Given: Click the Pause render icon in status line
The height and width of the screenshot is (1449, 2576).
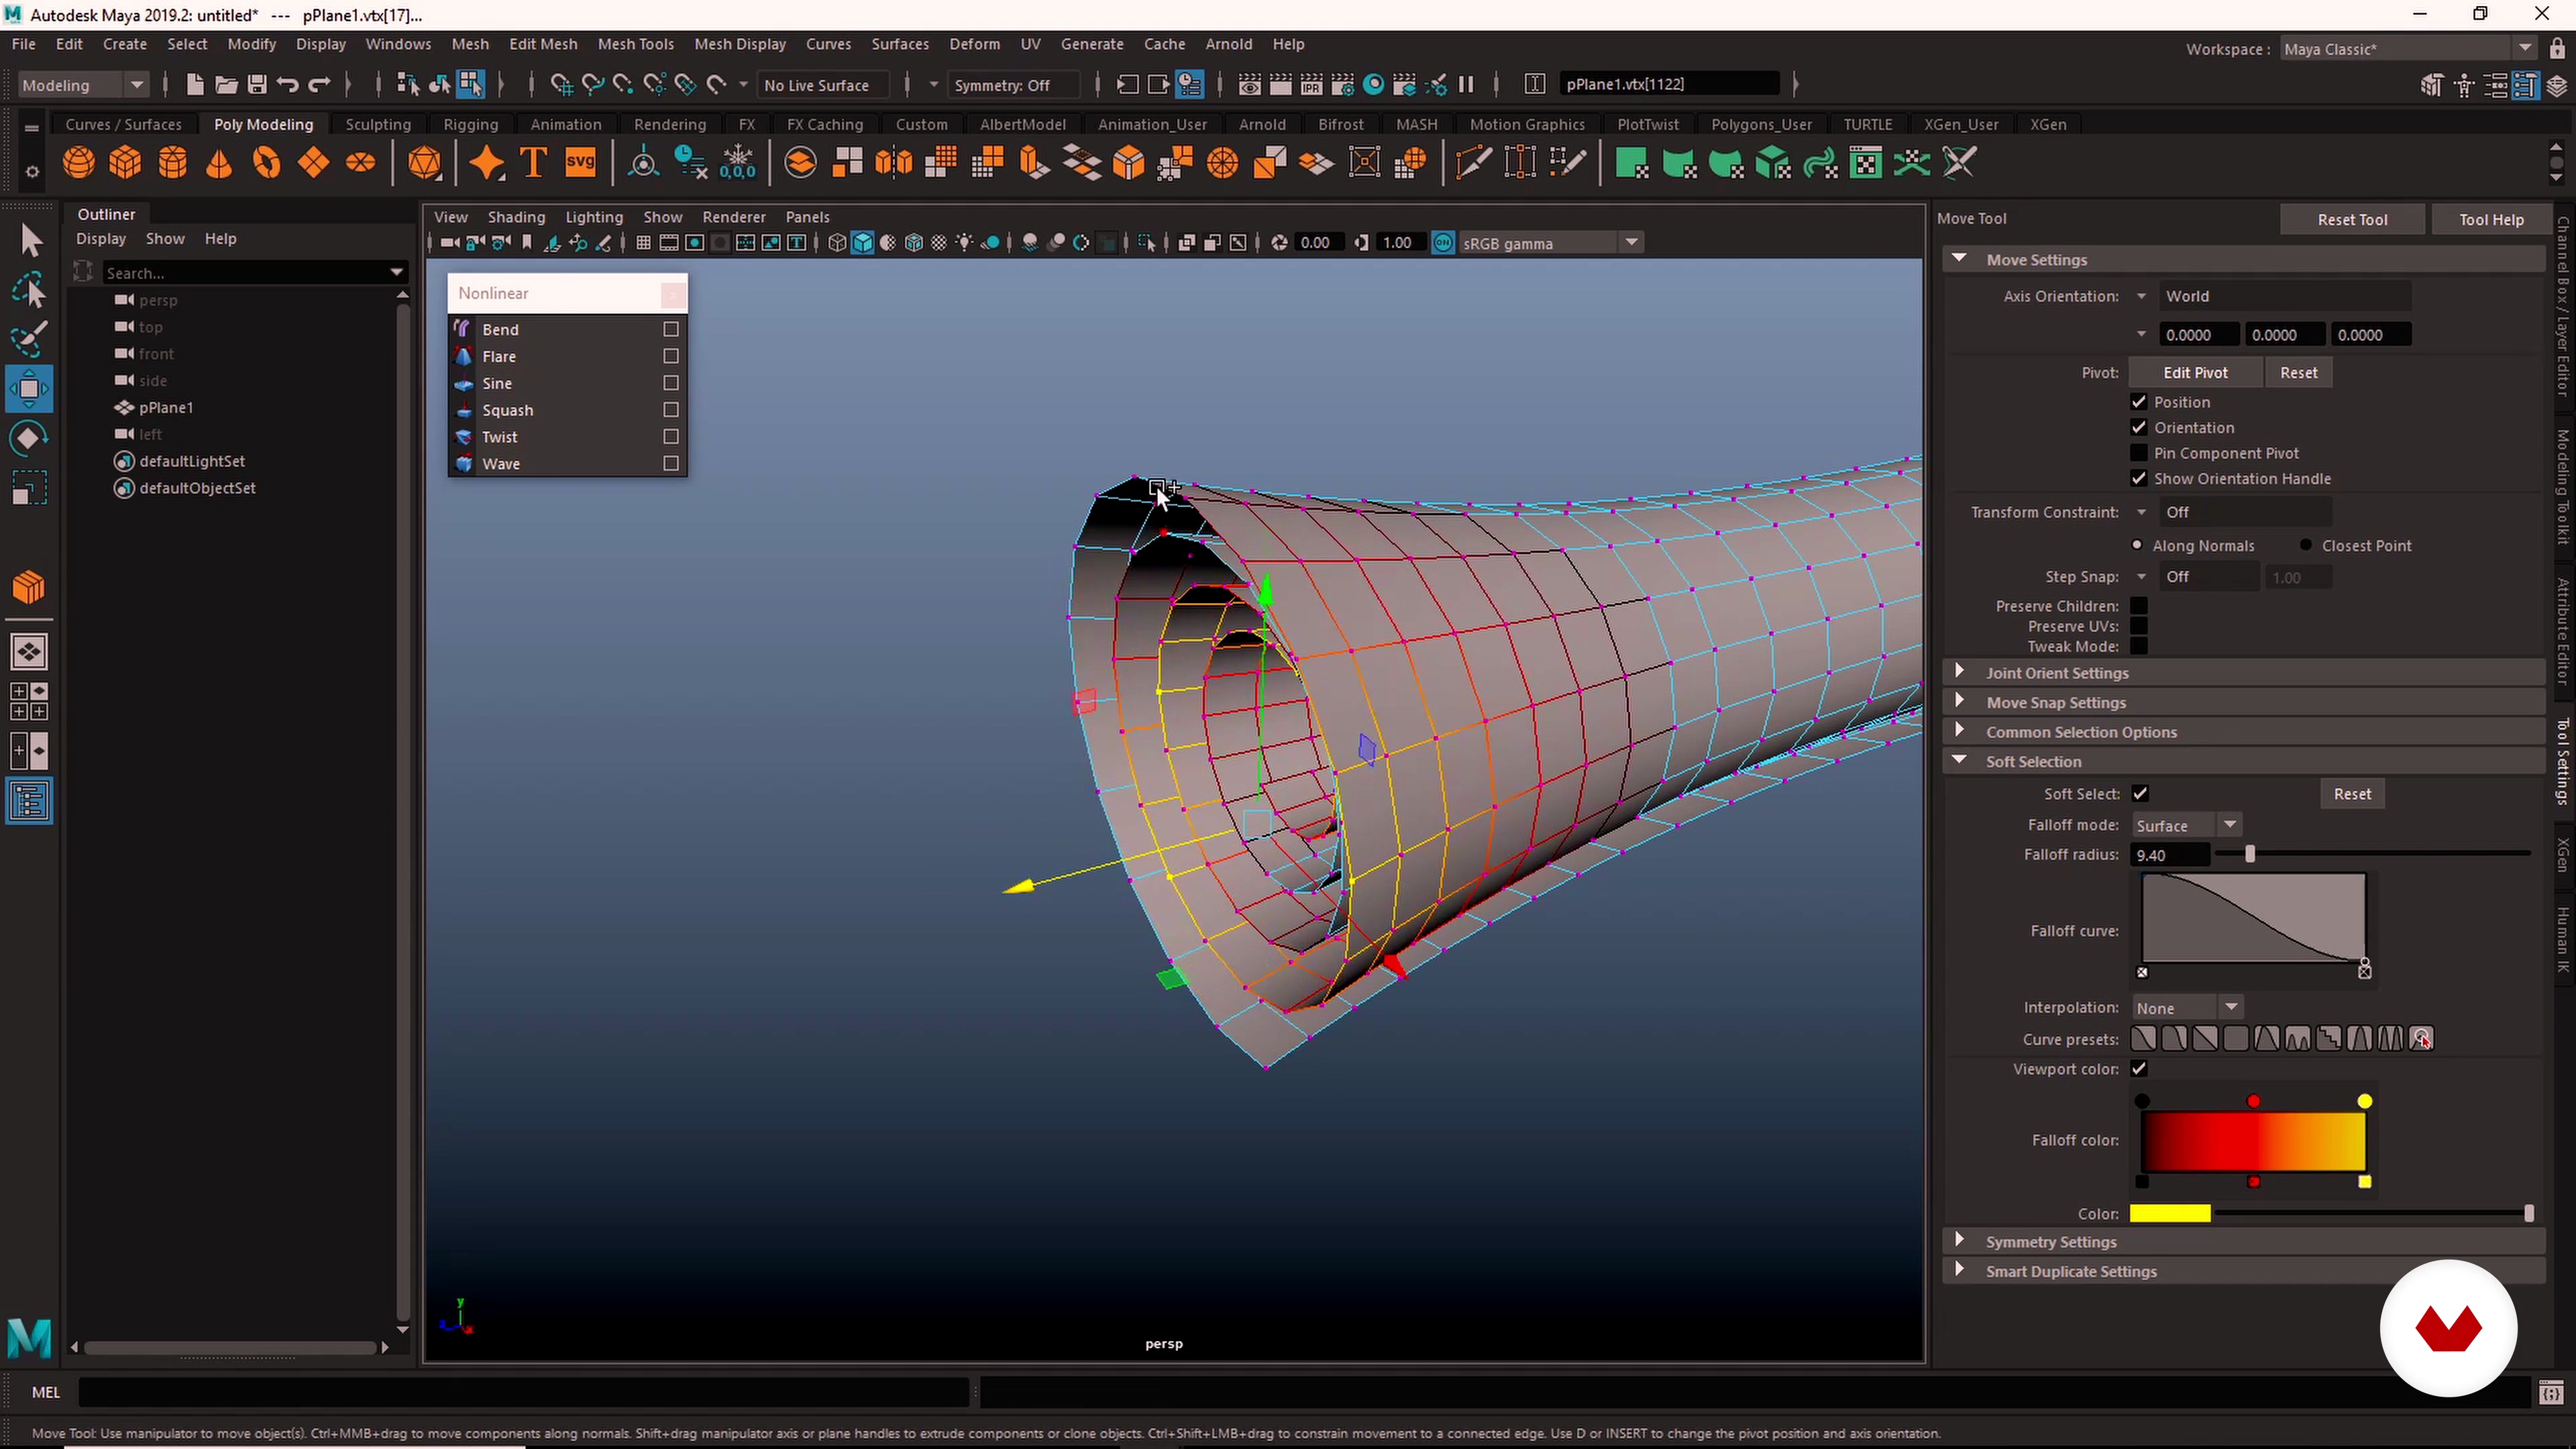Looking at the screenshot, I should point(1466,85).
